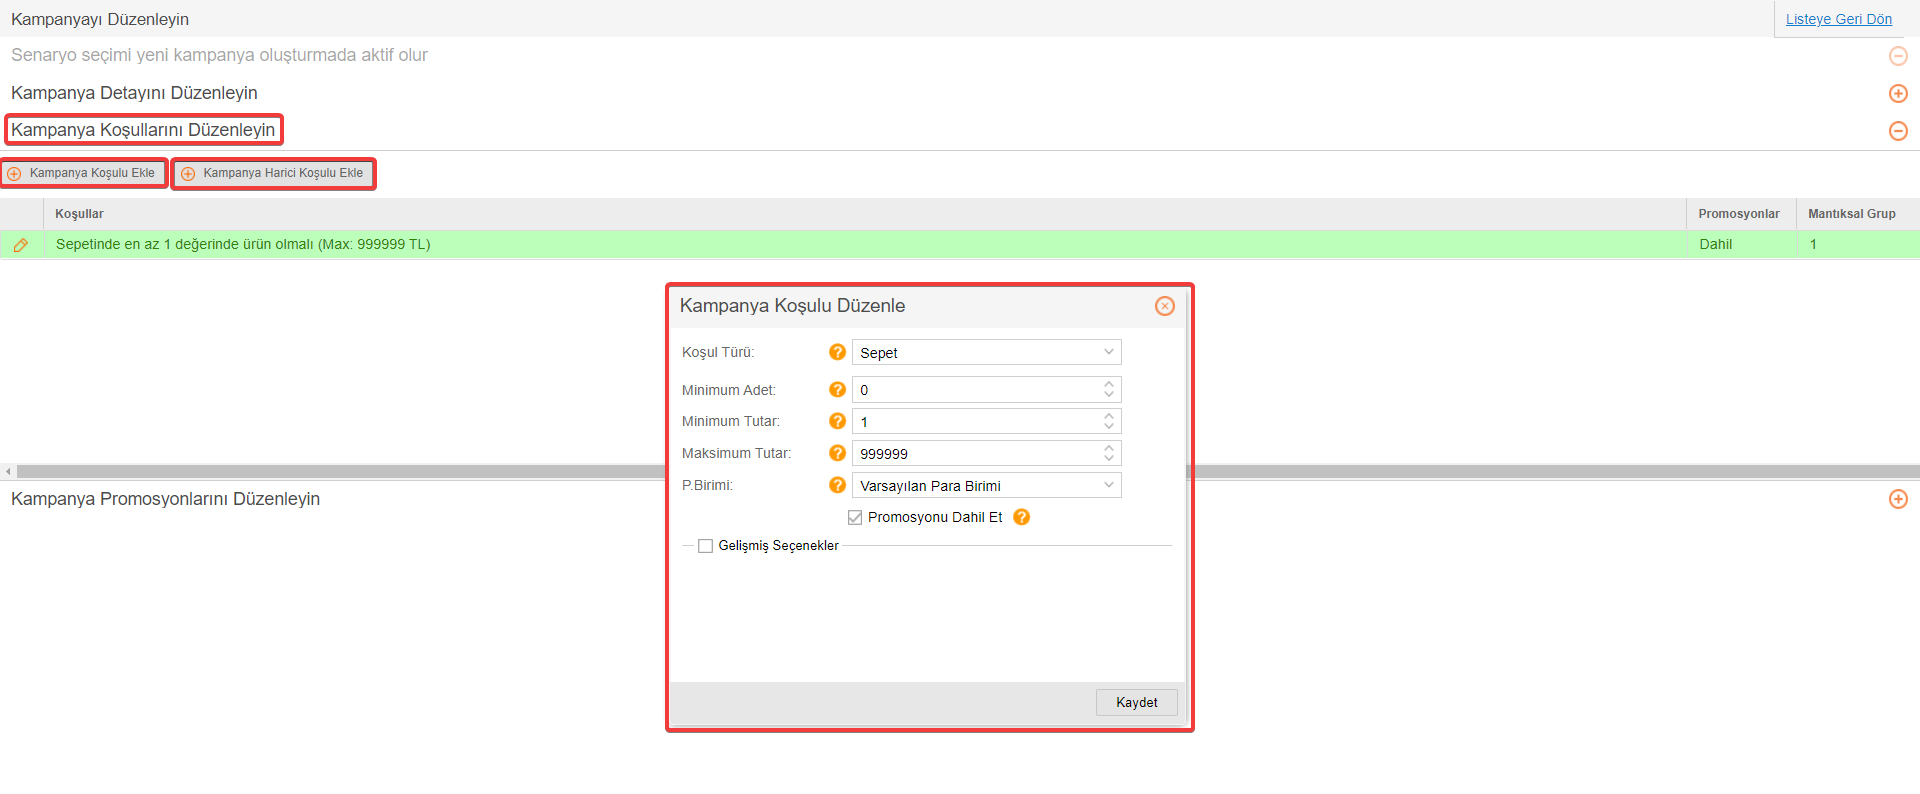Uncheck Promosyonu Dahil Et checkbox
This screenshot has height=794, width=1920.
pyautogui.click(x=855, y=517)
